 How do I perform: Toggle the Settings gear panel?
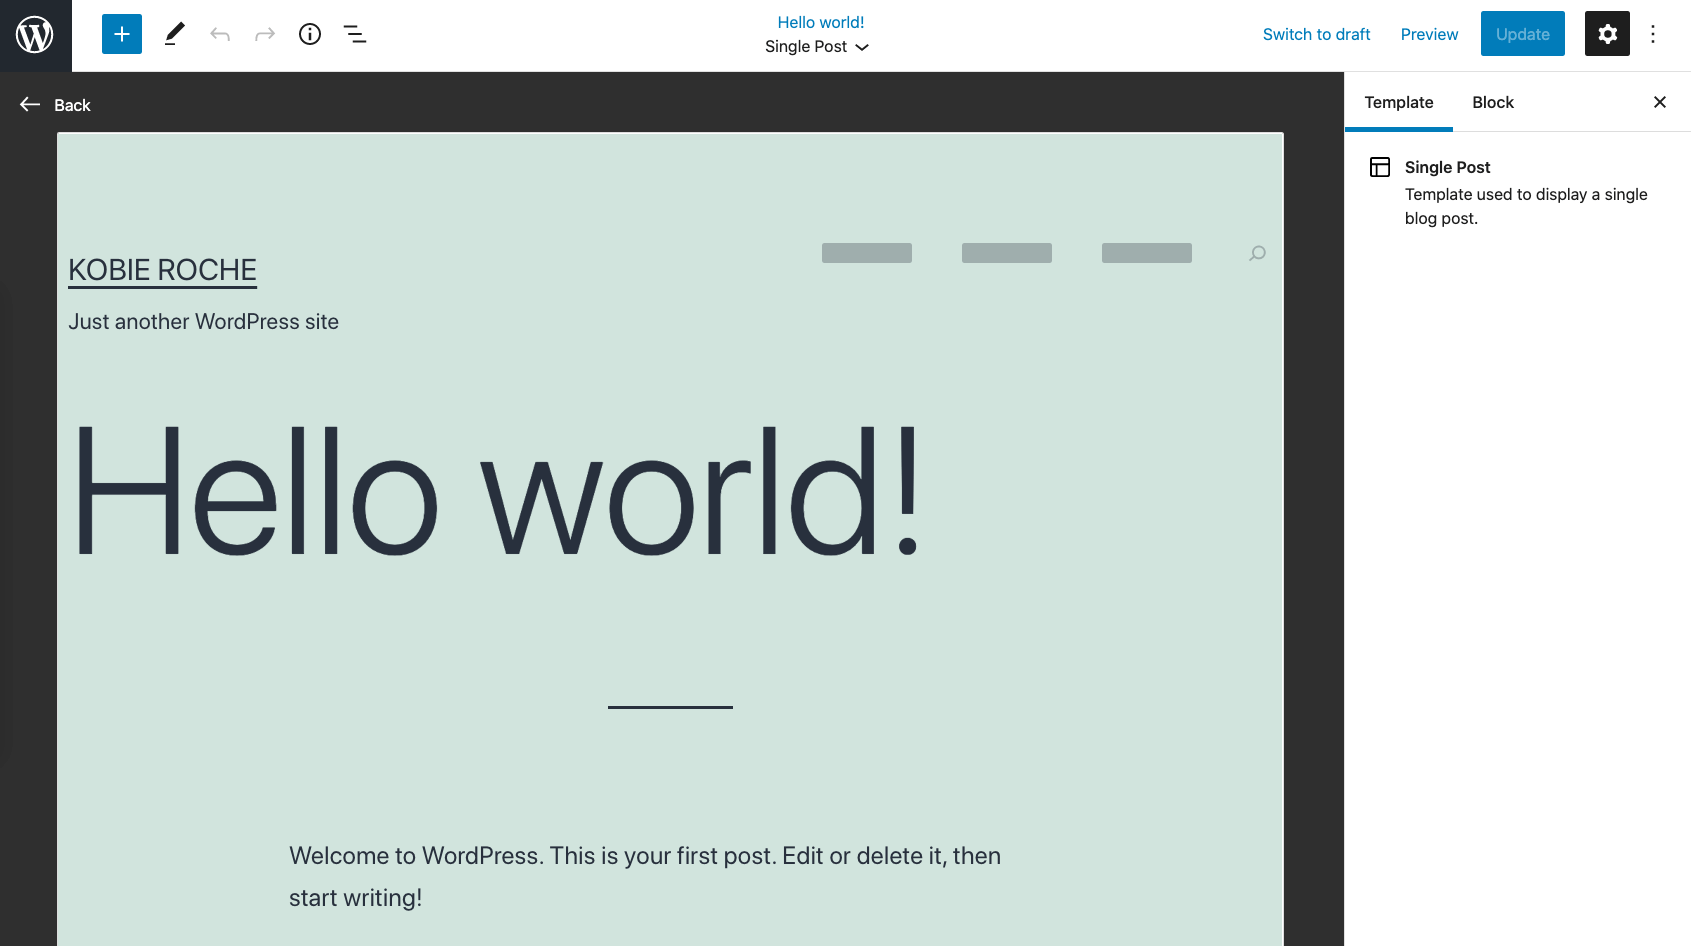1607,34
